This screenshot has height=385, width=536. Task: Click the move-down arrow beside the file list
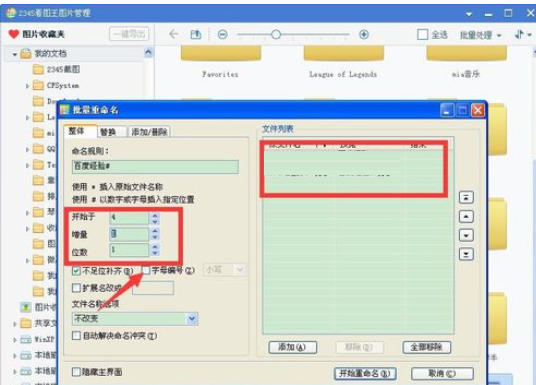[466, 235]
